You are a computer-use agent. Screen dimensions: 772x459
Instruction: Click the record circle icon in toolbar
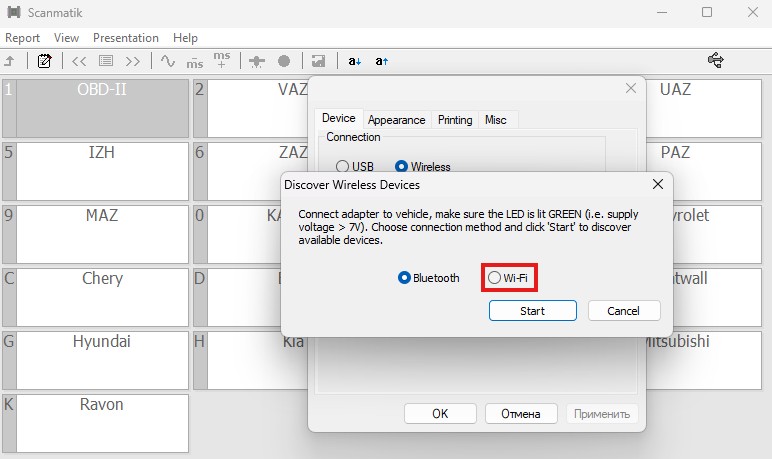pyautogui.click(x=284, y=61)
